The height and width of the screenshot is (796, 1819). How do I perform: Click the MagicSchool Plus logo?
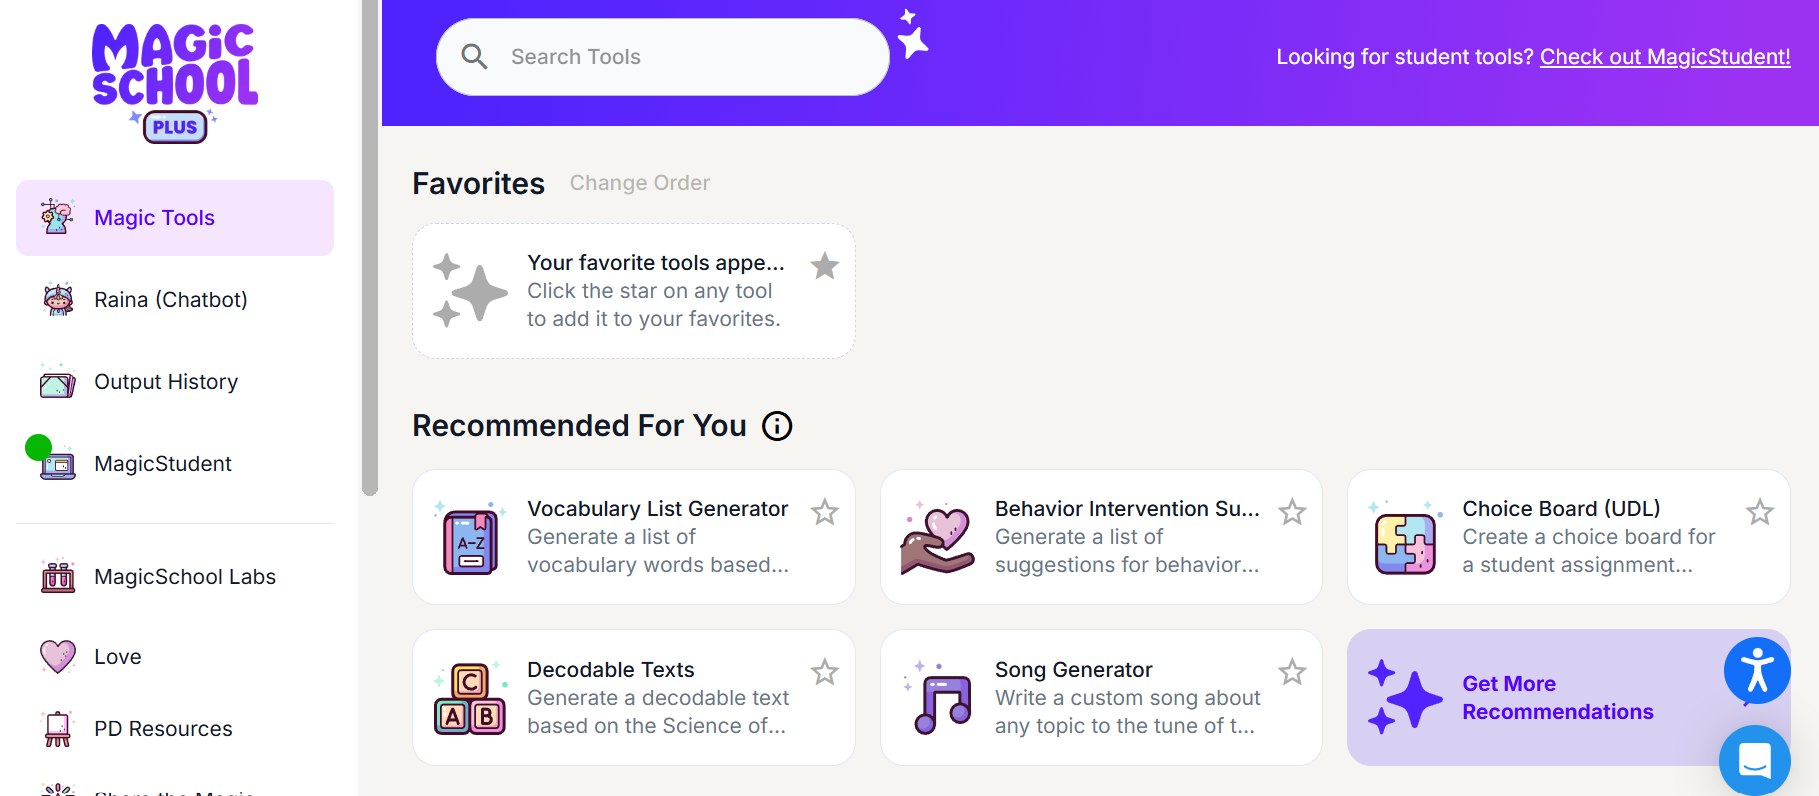175,83
